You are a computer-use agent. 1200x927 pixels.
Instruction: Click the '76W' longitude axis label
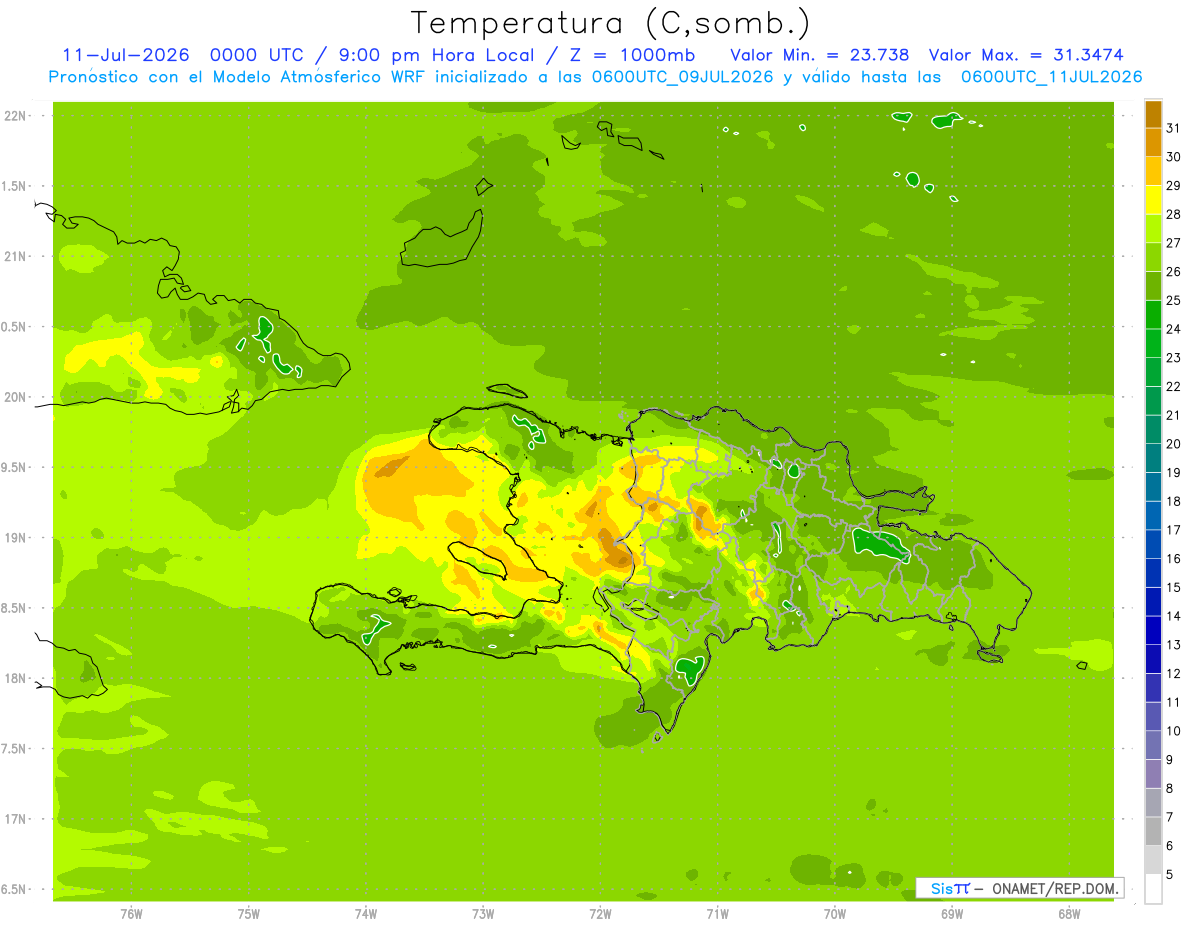tap(132, 914)
